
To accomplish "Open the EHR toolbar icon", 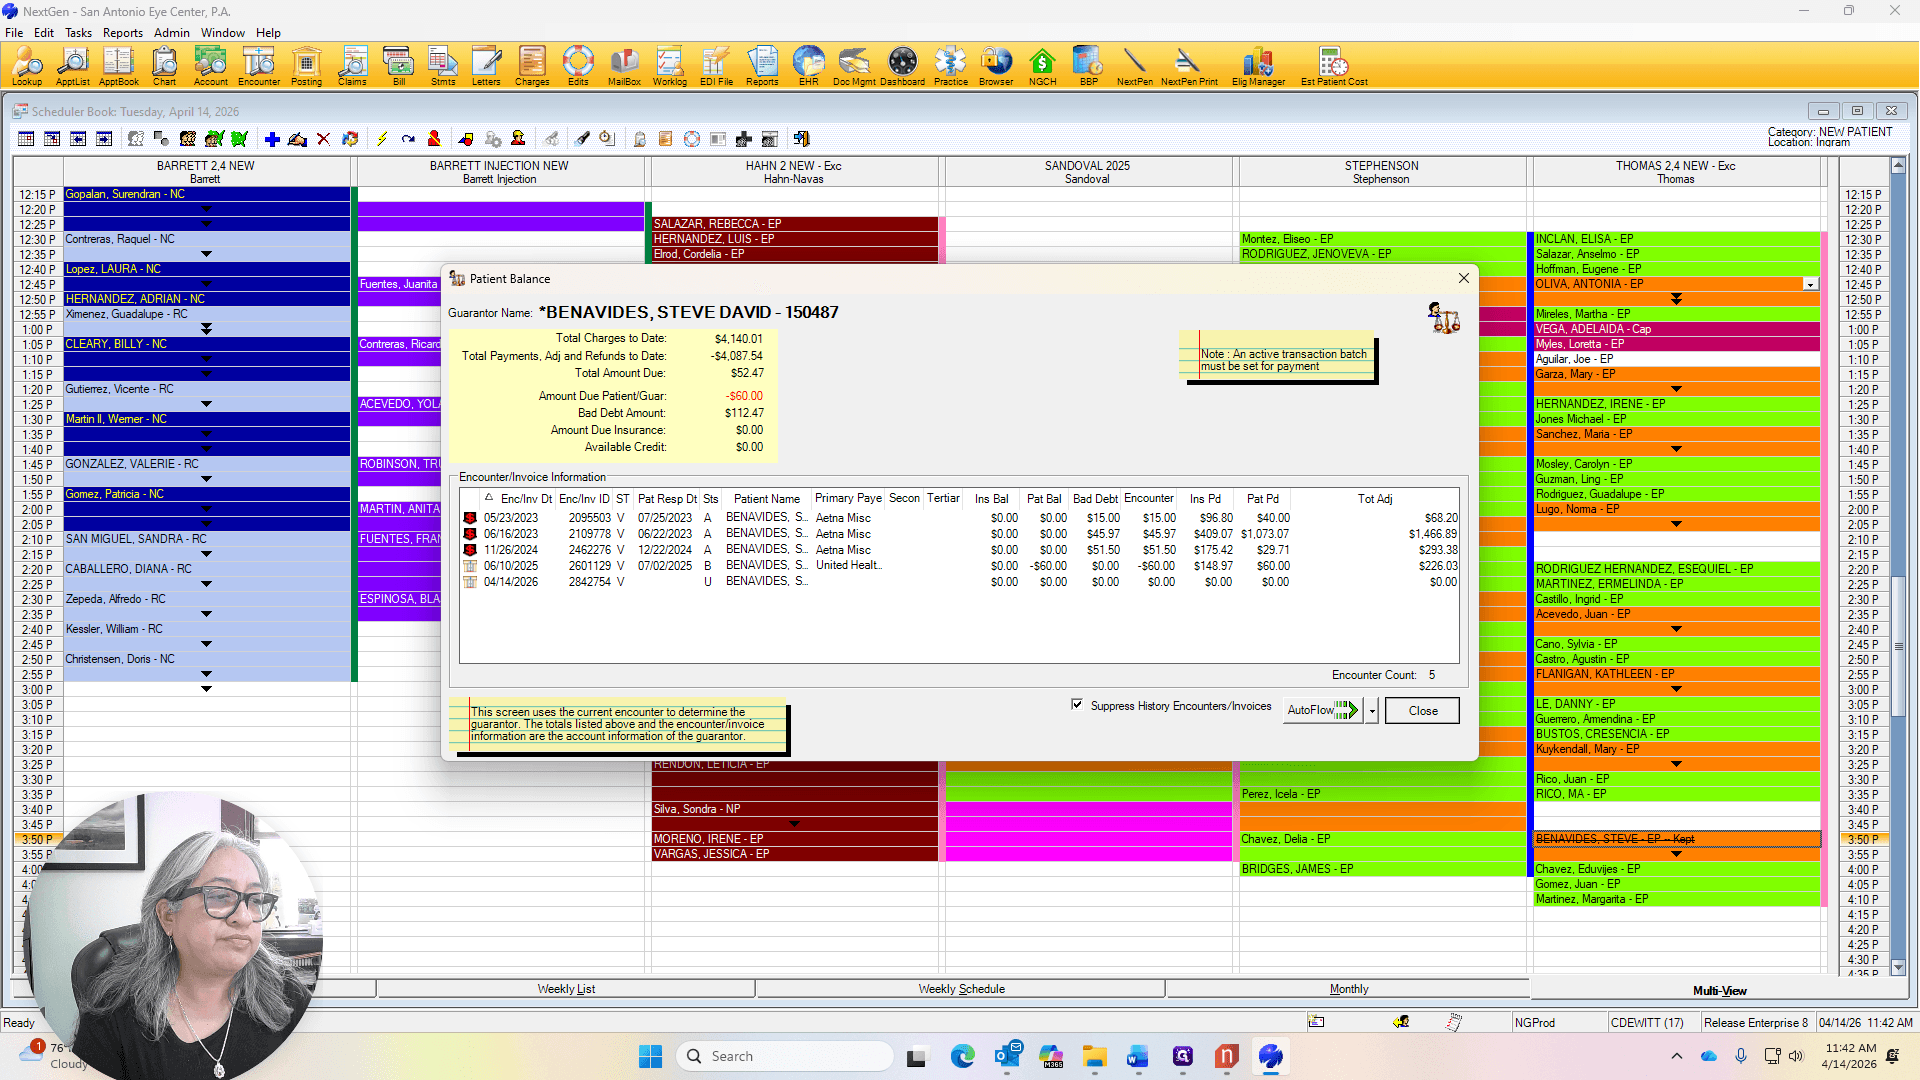I will click(x=808, y=66).
